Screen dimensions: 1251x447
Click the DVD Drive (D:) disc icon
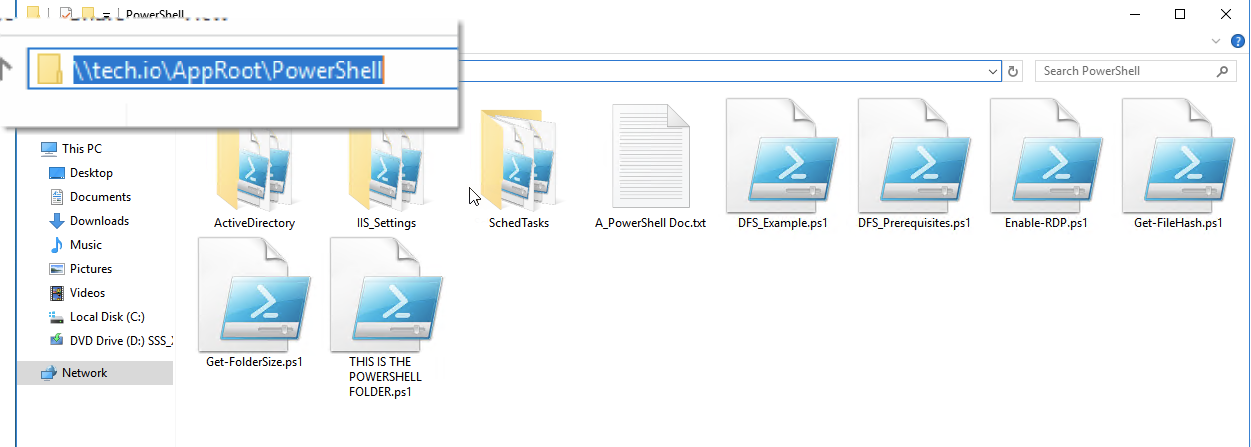click(57, 341)
